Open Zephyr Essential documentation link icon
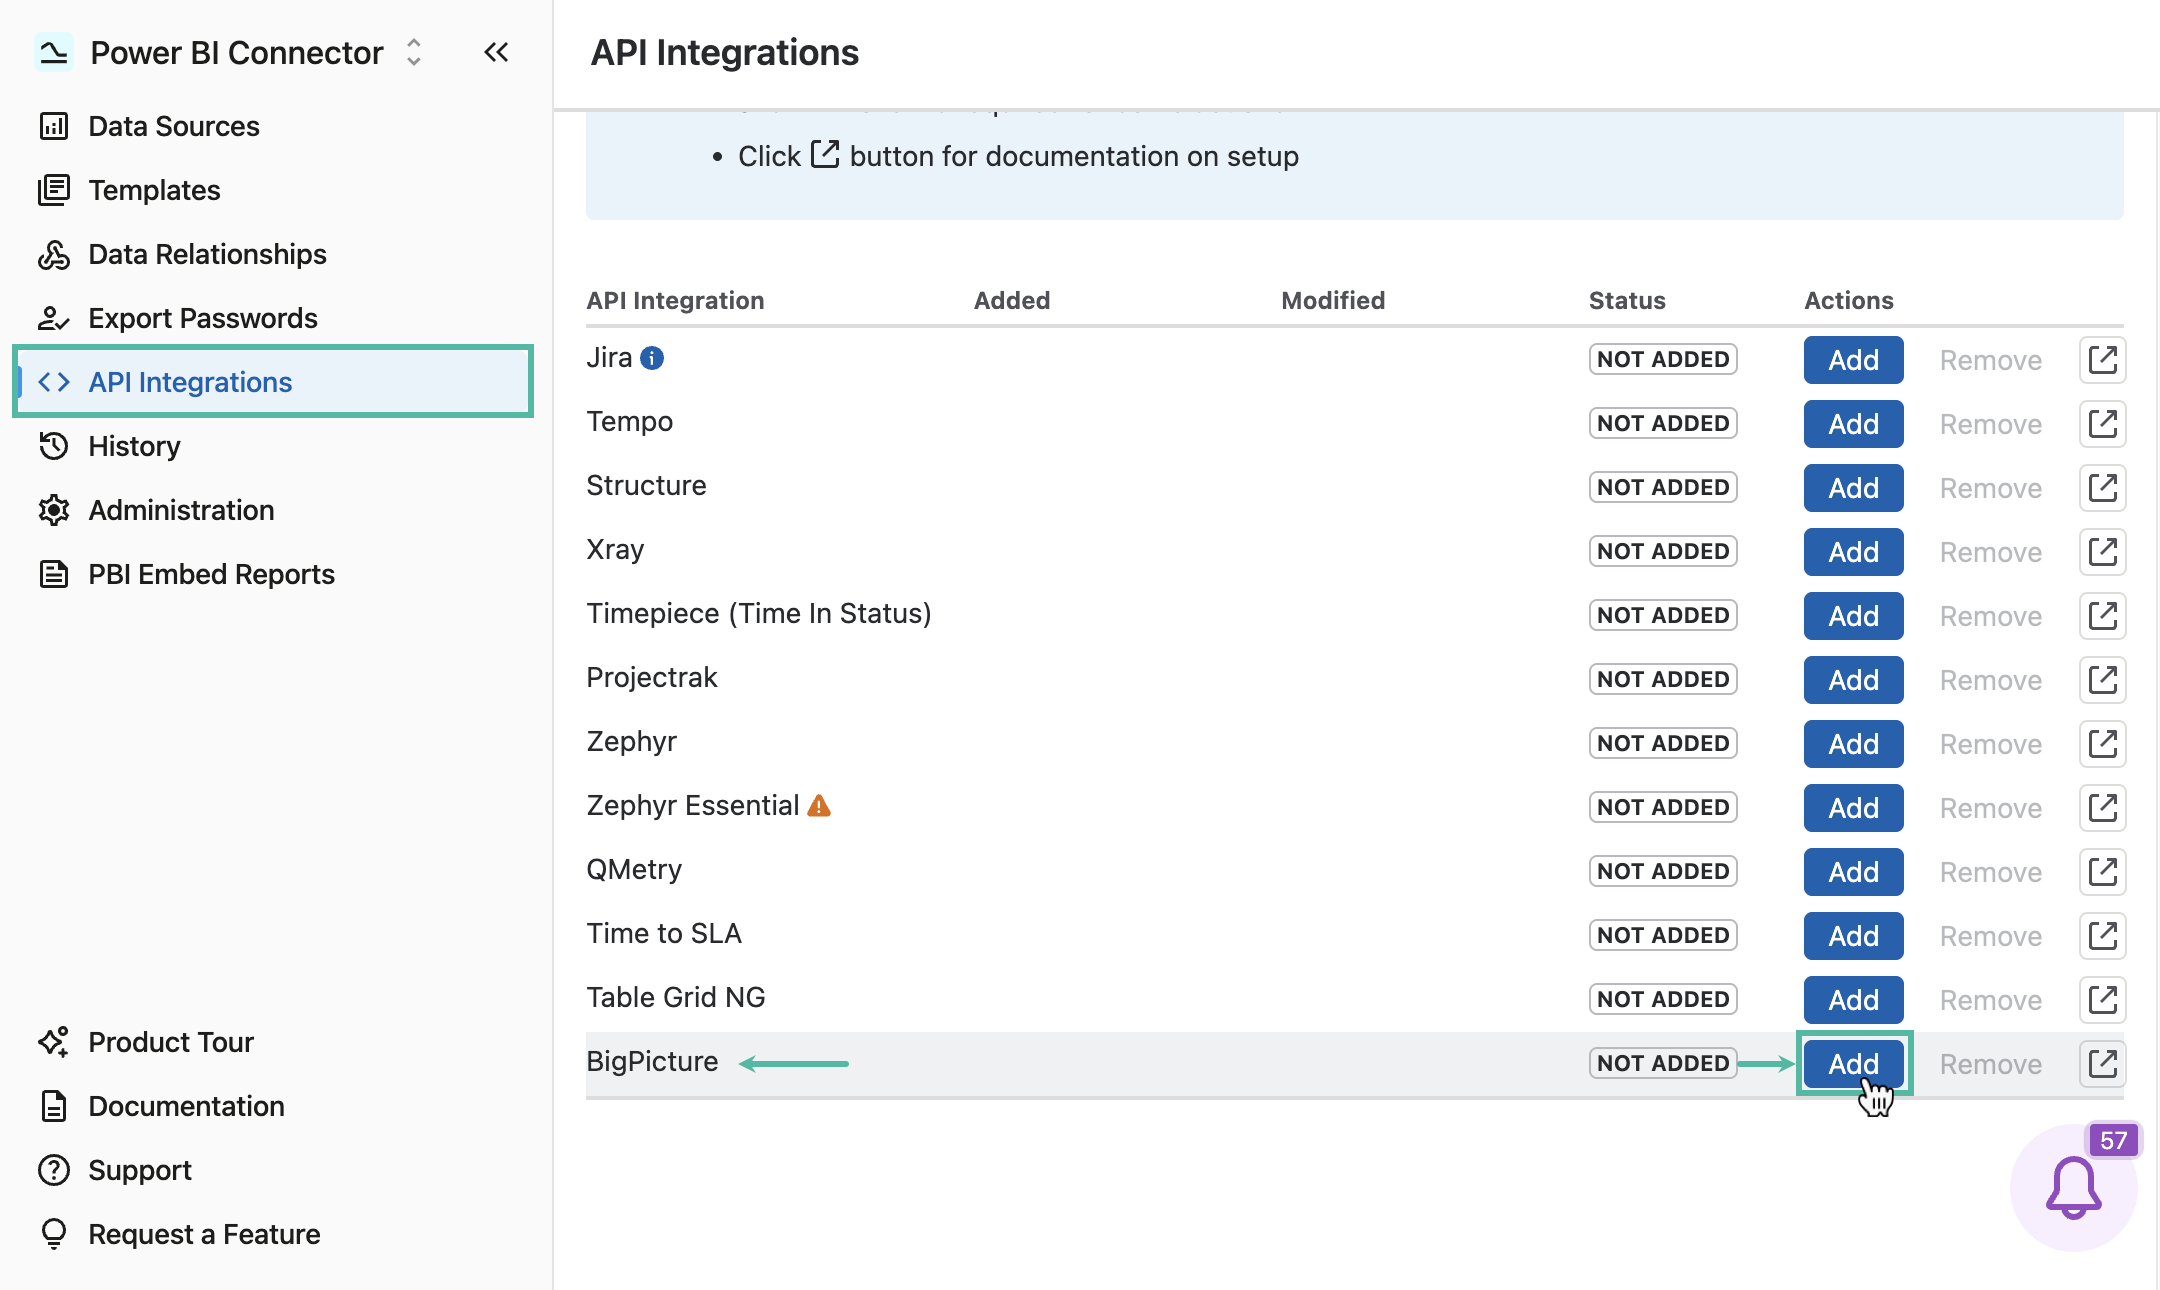 2102,808
